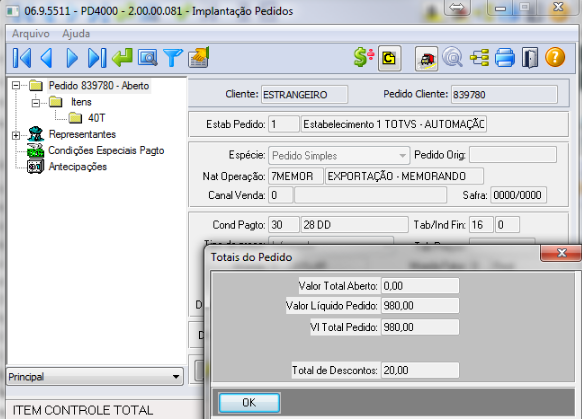Click the 28 DD description field

pyautogui.click(x=354, y=225)
